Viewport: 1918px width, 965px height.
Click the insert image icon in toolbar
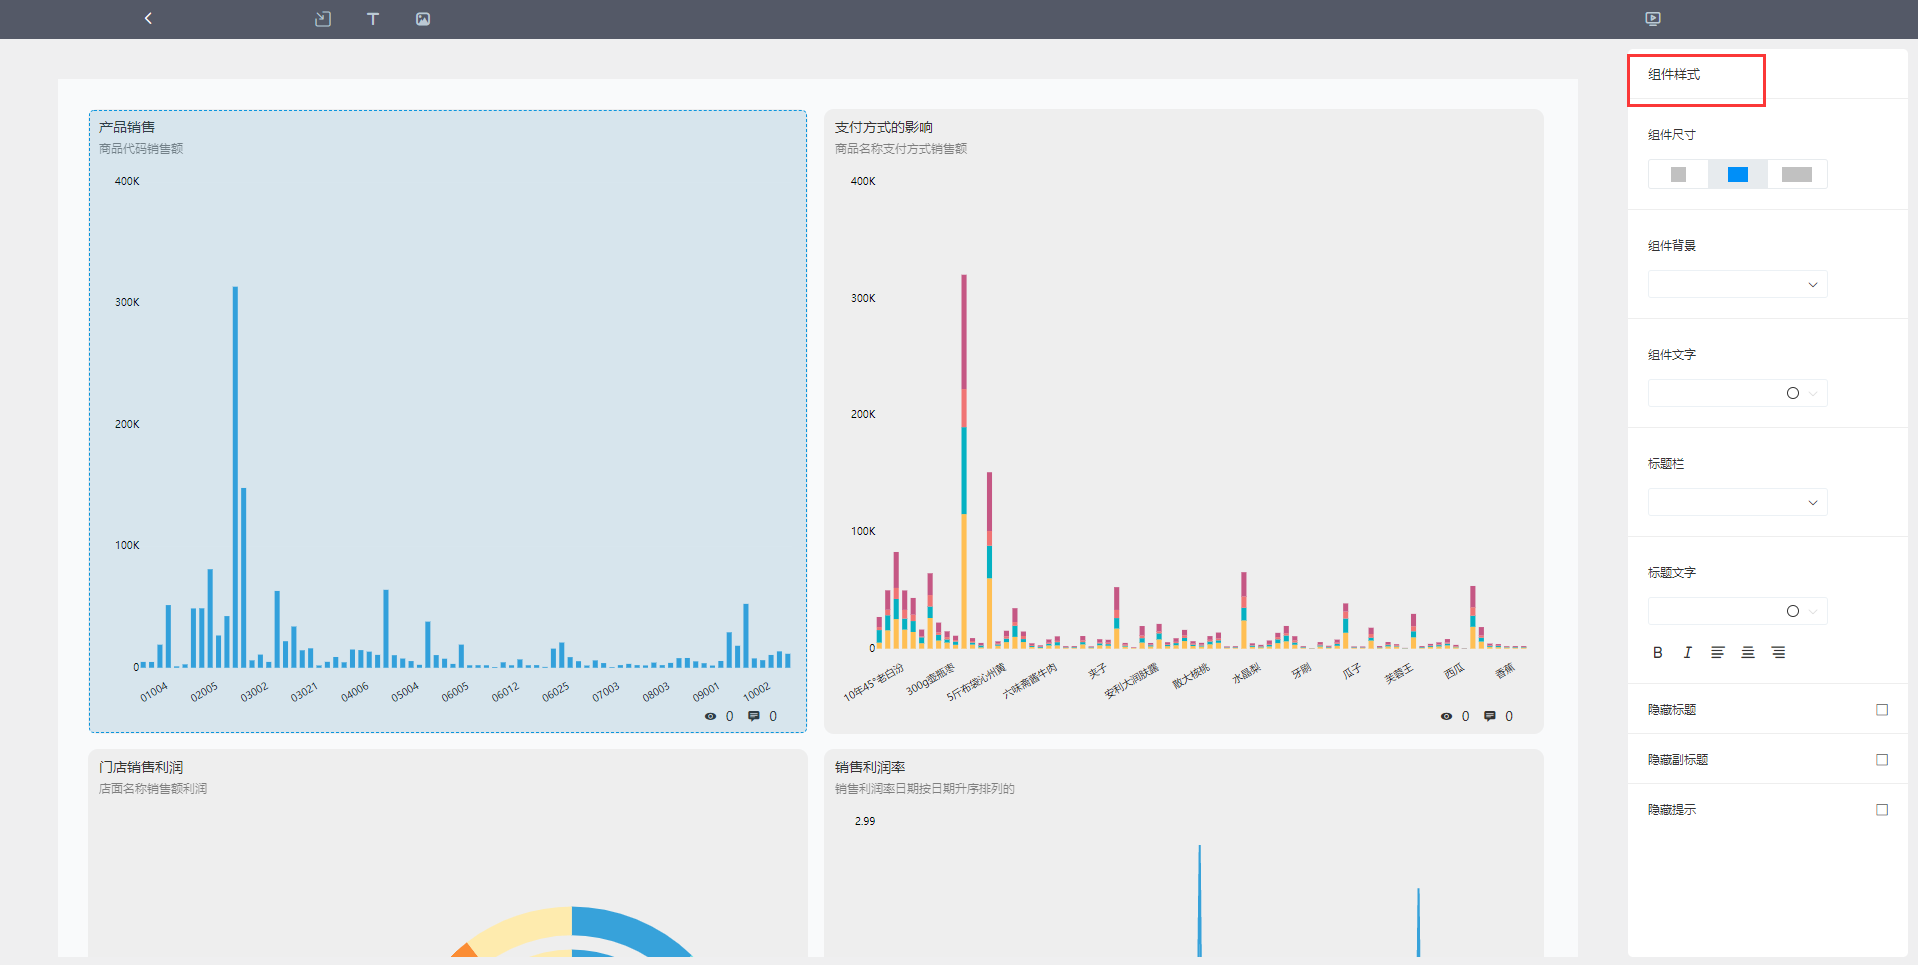(423, 18)
